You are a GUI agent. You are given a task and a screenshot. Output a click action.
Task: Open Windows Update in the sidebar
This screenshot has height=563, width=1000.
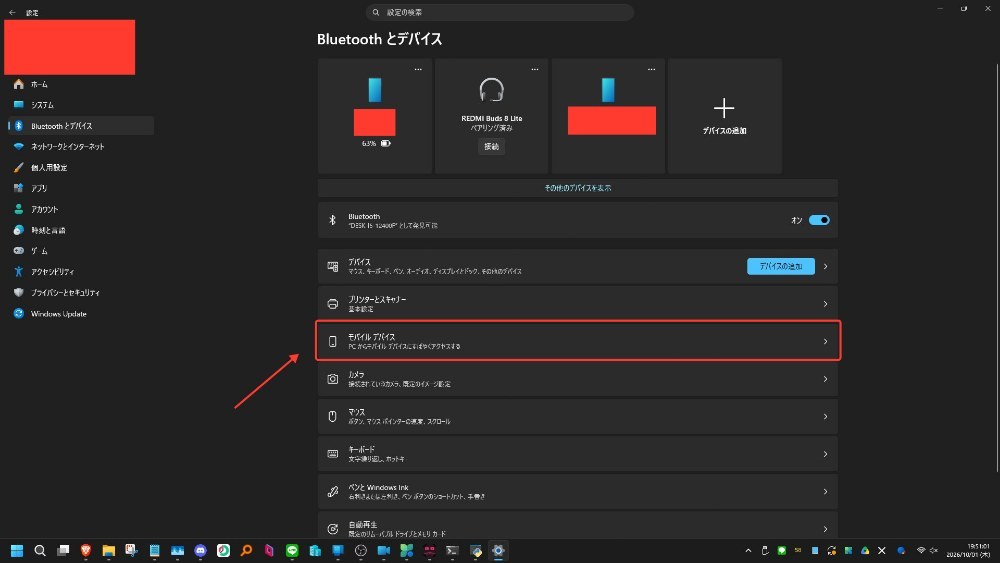pyautogui.click(x=80, y=314)
